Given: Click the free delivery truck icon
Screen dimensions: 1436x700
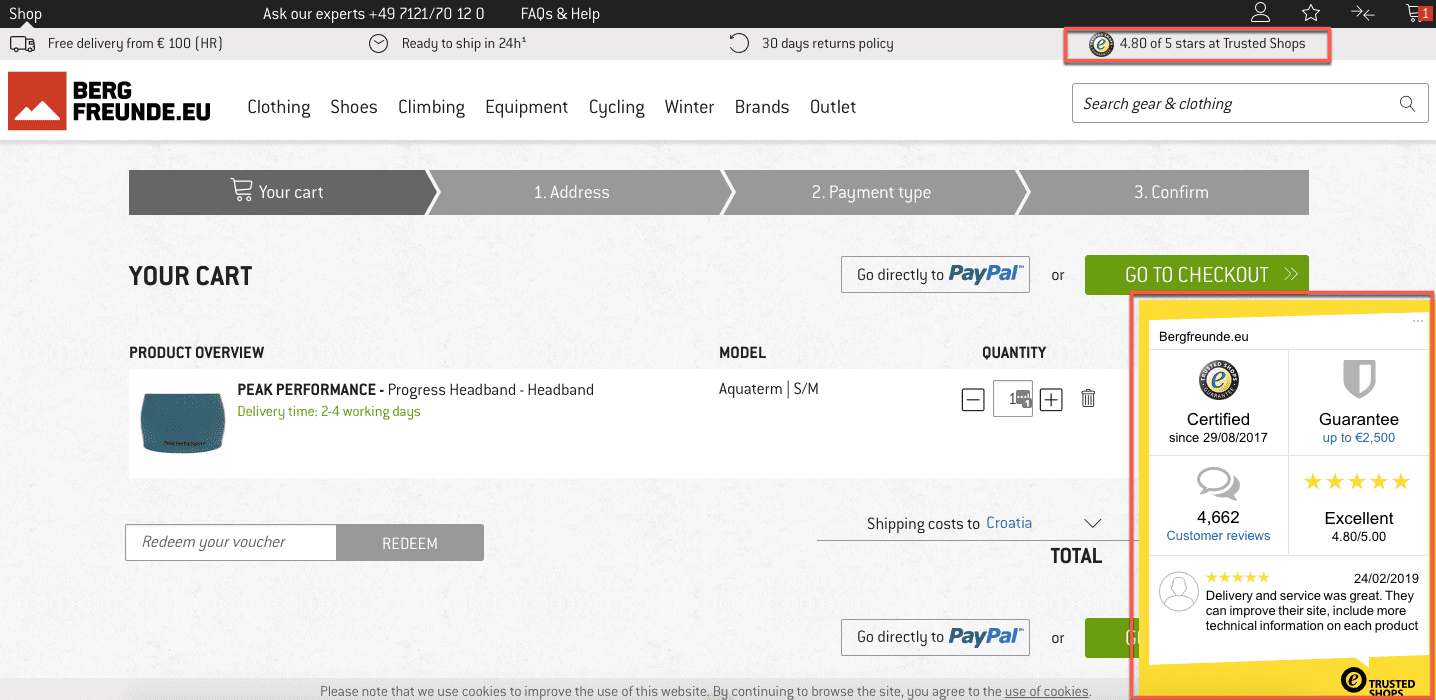Looking at the screenshot, I should (22, 43).
